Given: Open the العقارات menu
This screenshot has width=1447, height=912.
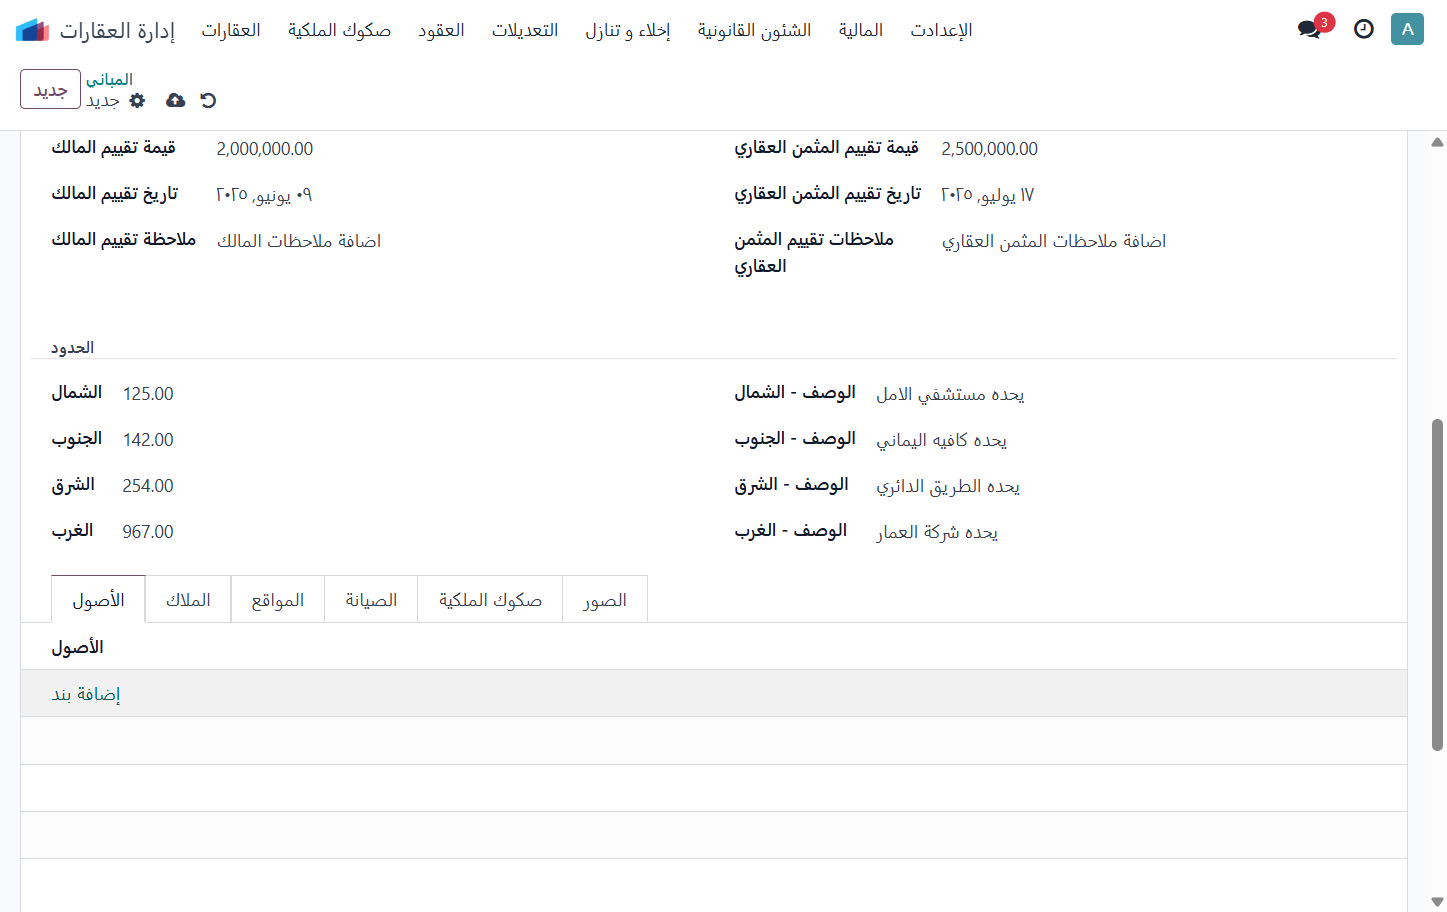Looking at the screenshot, I should tap(231, 30).
